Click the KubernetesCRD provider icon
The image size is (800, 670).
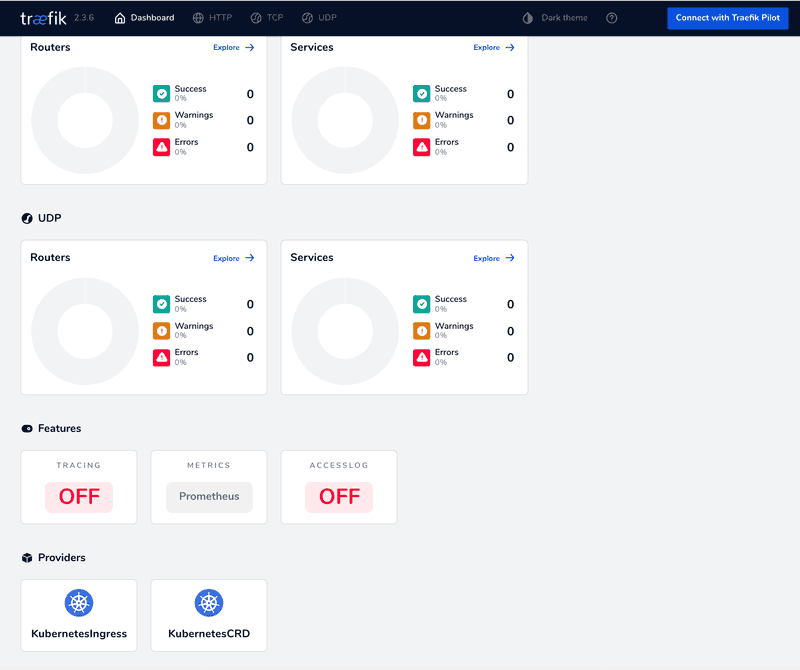pyautogui.click(x=208, y=603)
